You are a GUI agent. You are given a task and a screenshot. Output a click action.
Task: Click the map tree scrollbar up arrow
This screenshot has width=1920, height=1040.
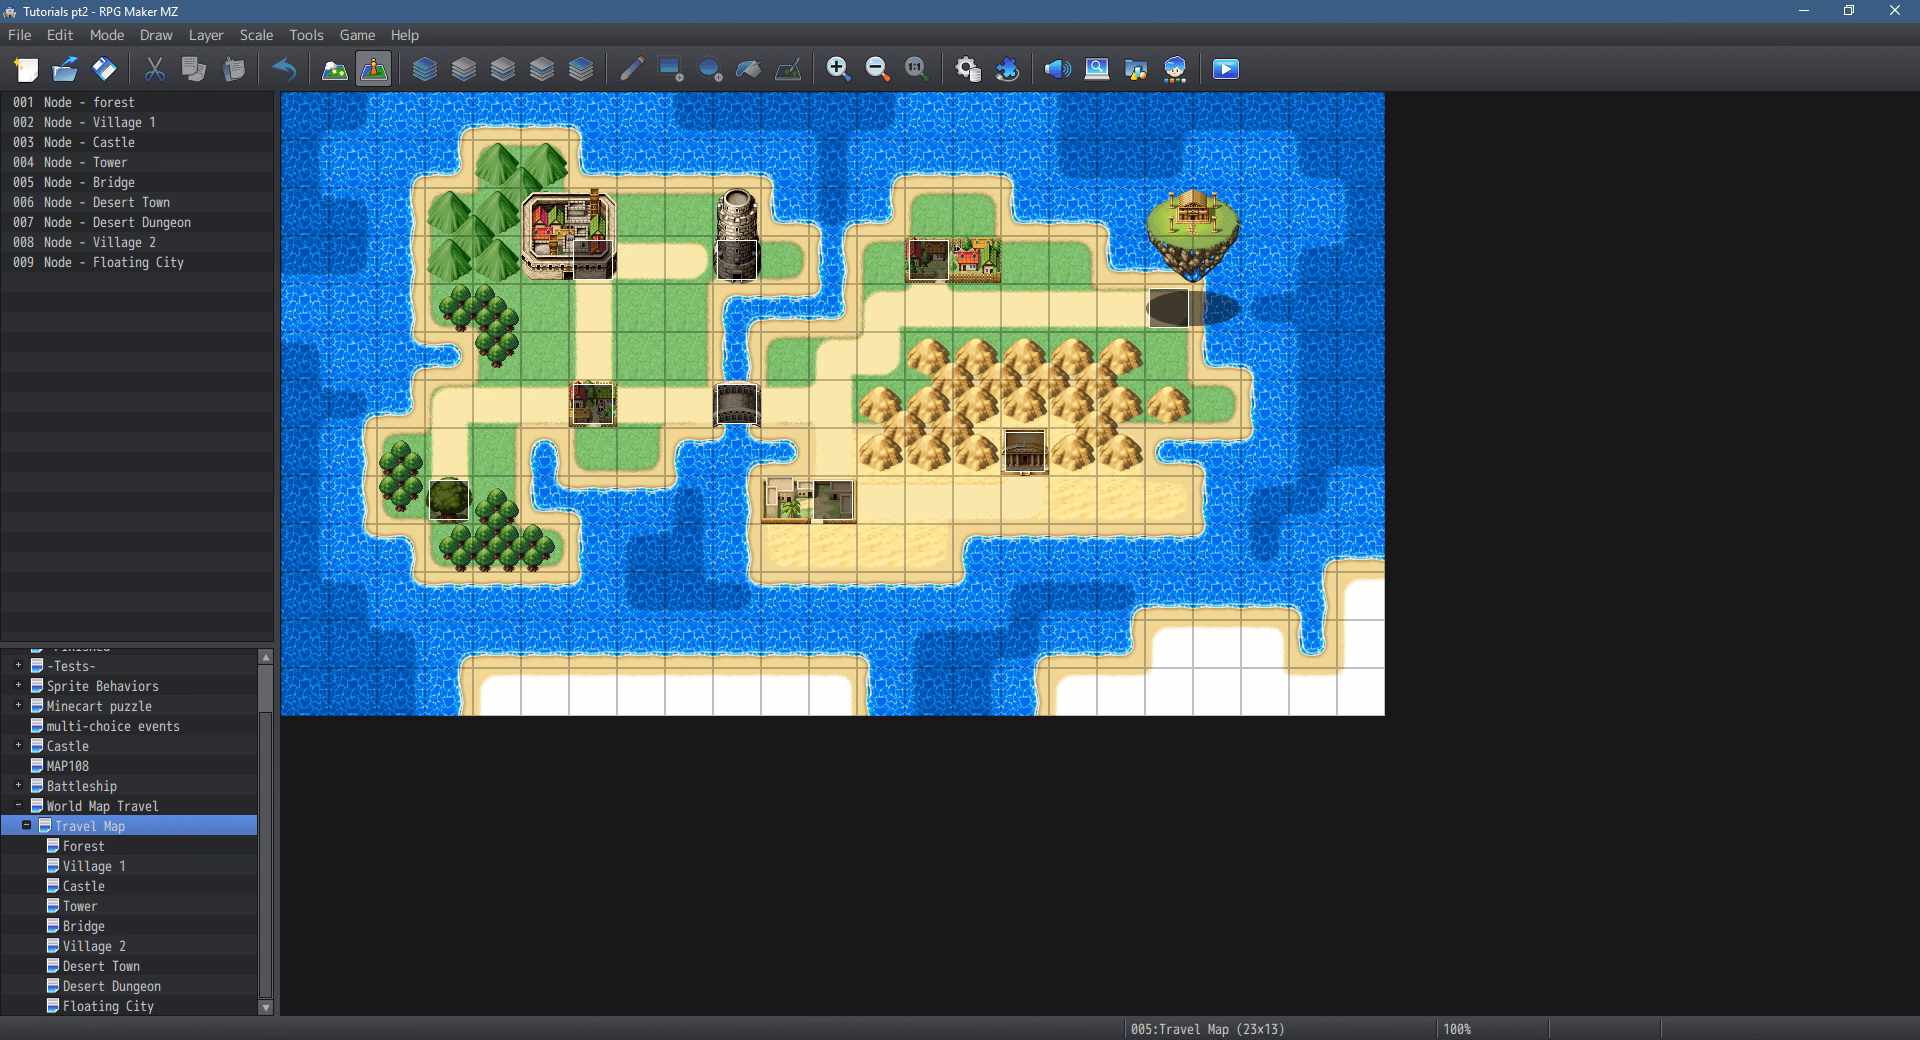(x=265, y=657)
